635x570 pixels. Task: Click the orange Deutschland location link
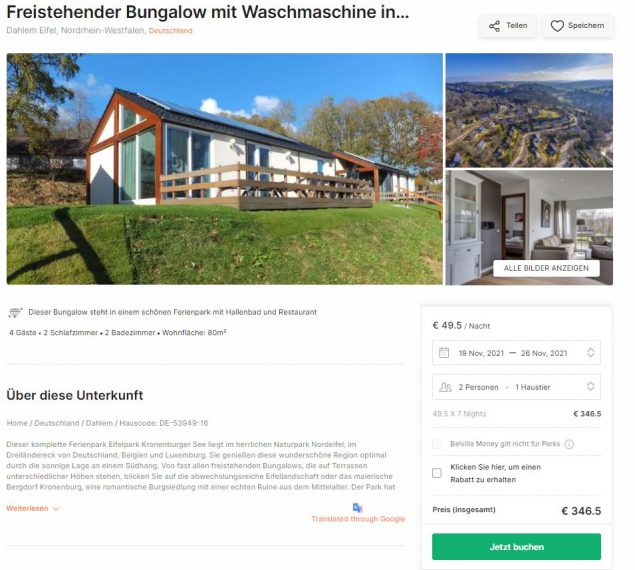170,31
